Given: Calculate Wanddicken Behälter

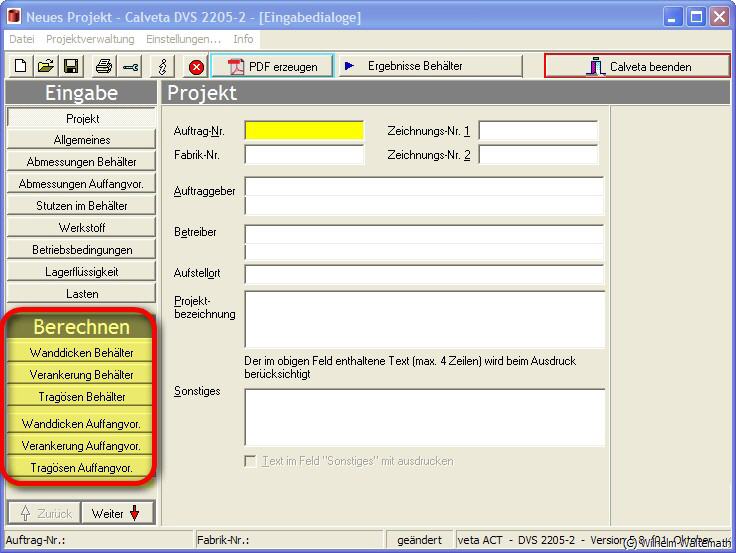Looking at the screenshot, I should 82,353.
